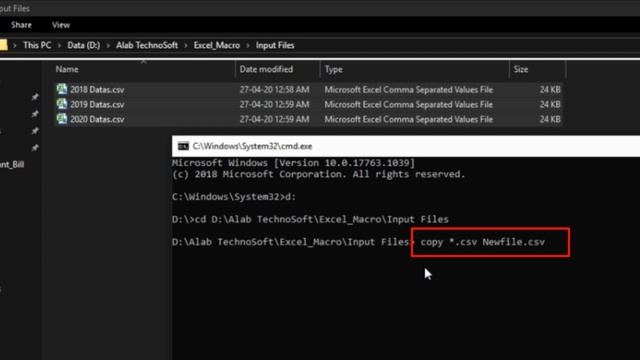Click file type cell of 2018 Datas.csv
This screenshot has height=360, width=640.
click(409, 90)
